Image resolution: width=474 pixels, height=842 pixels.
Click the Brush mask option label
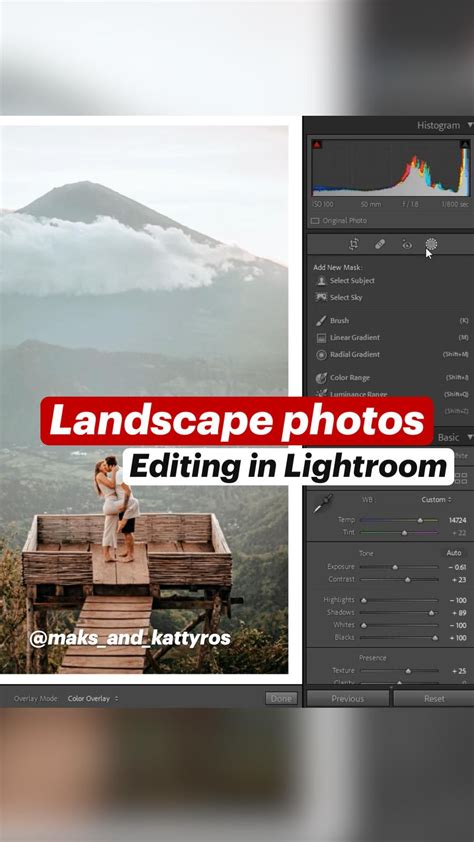(x=339, y=321)
